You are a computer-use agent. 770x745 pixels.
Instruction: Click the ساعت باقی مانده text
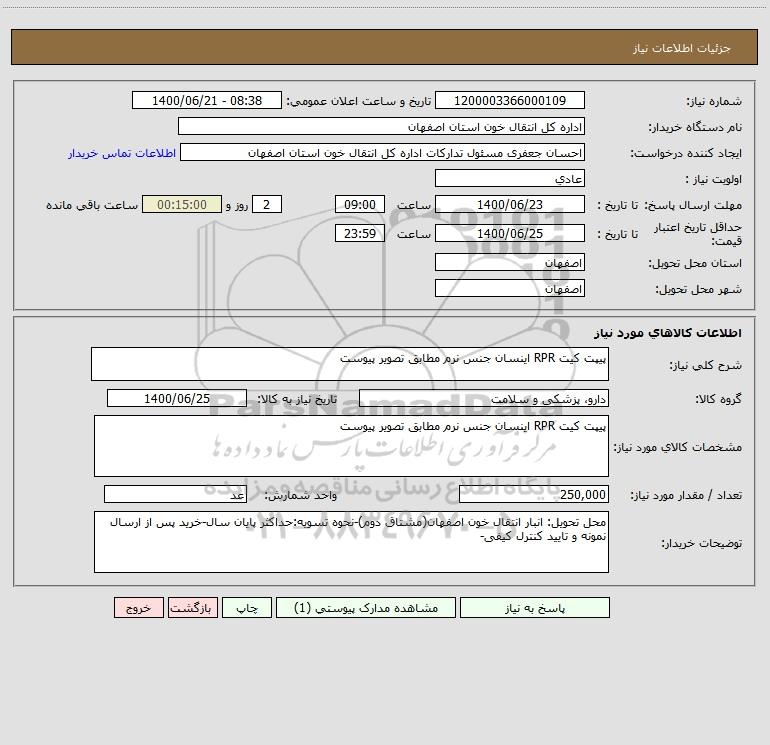tap(92, 205)
